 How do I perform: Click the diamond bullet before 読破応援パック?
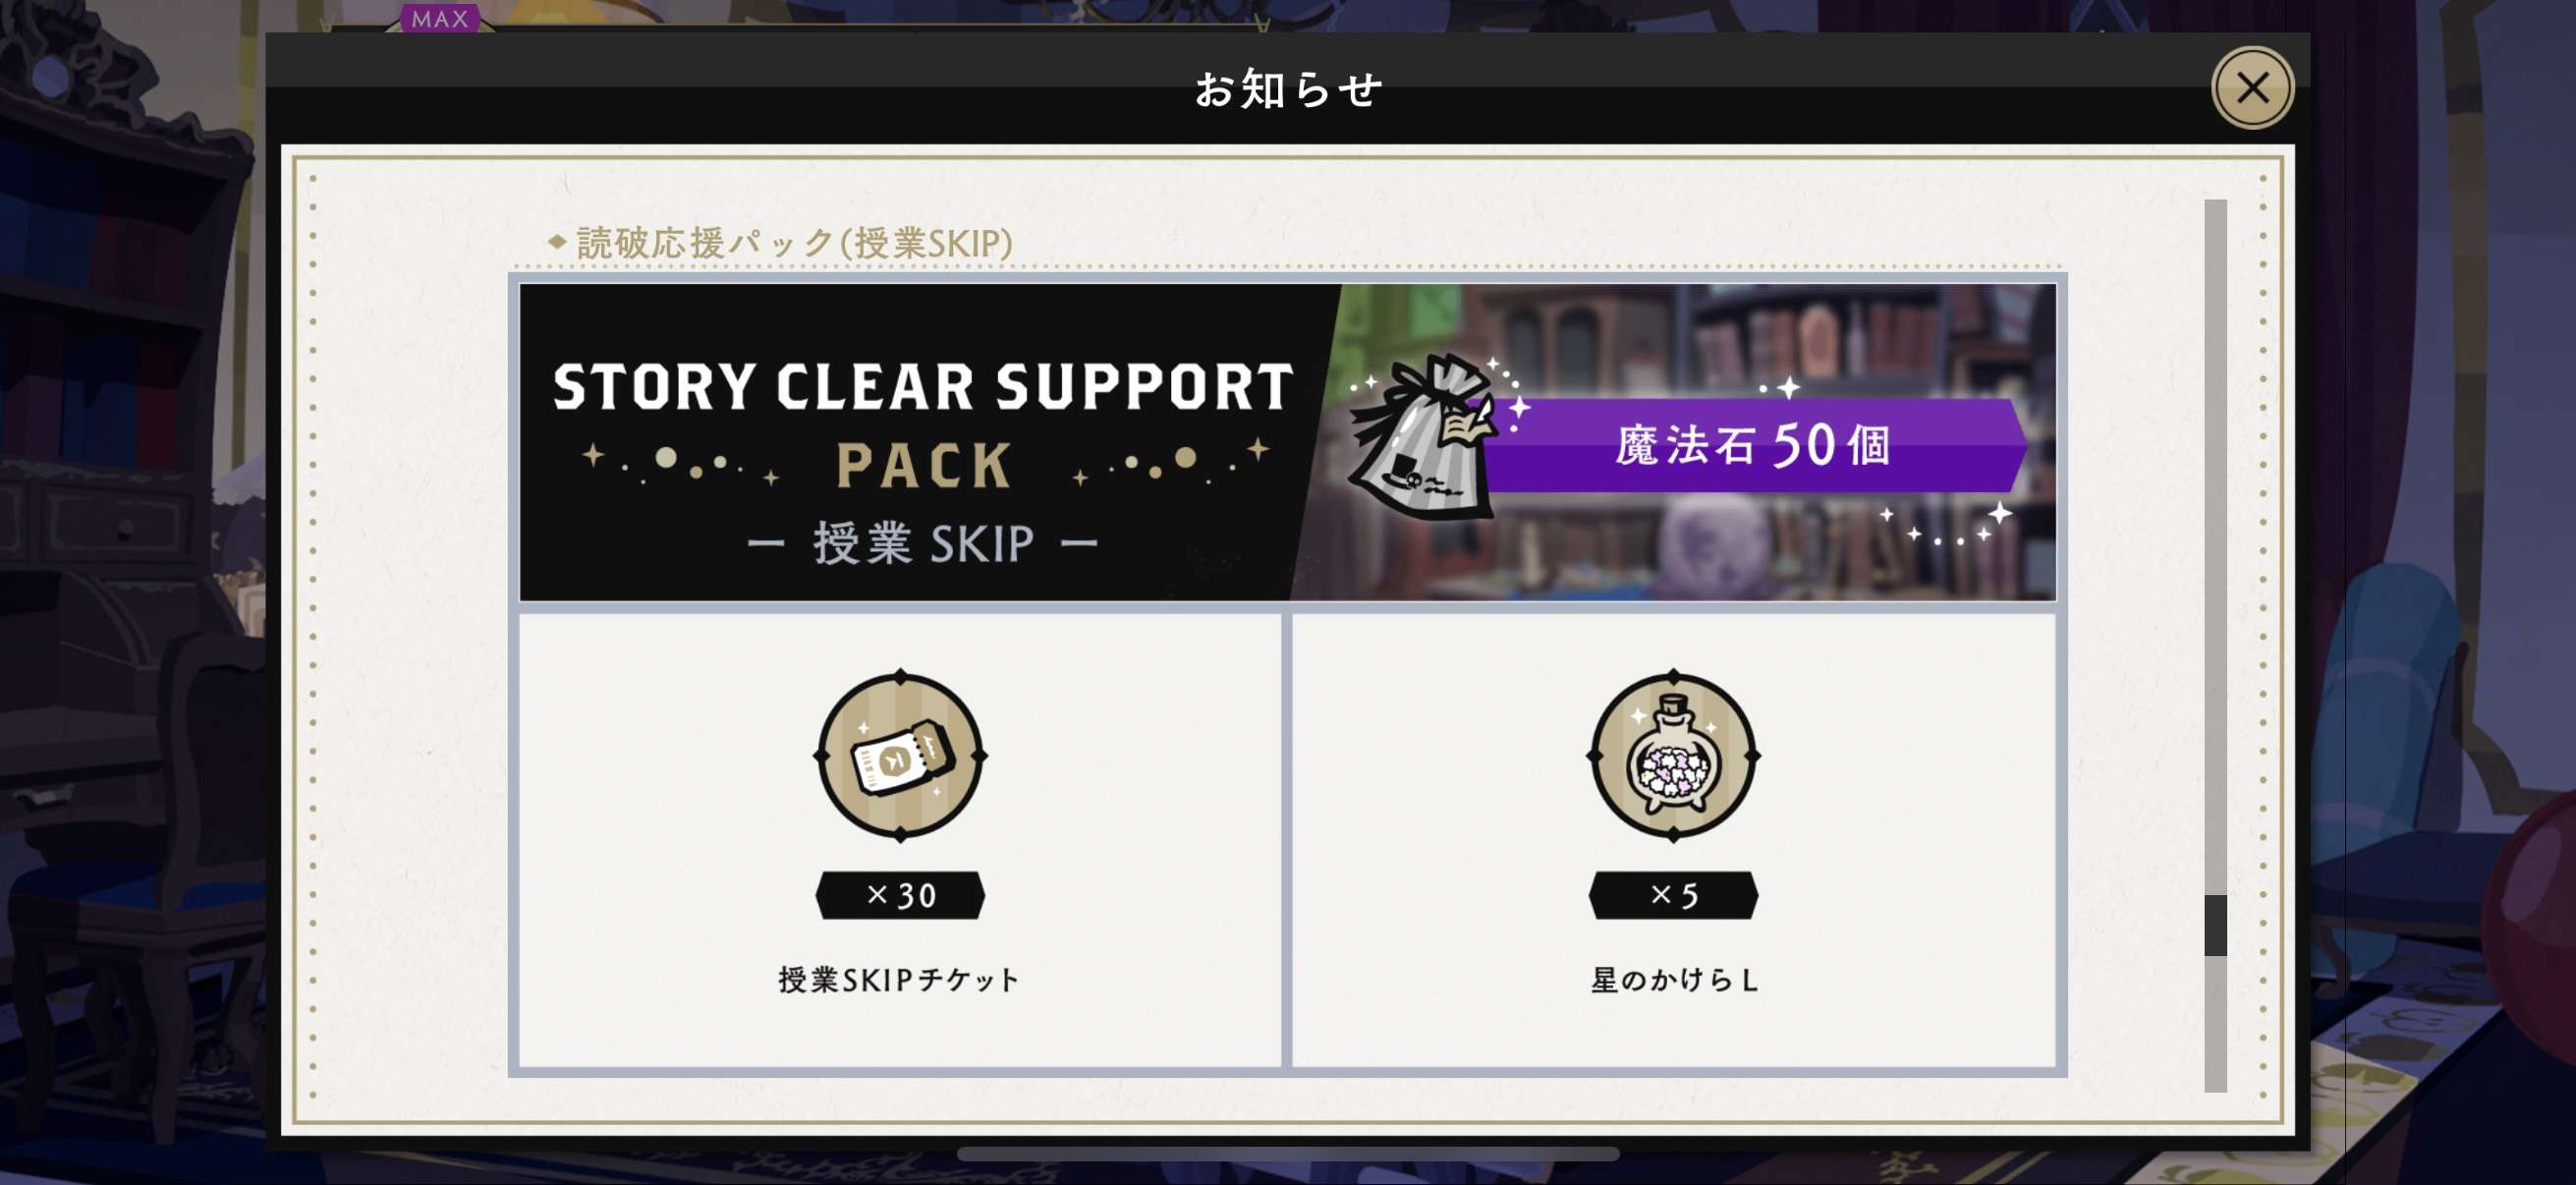click(557, 241)
